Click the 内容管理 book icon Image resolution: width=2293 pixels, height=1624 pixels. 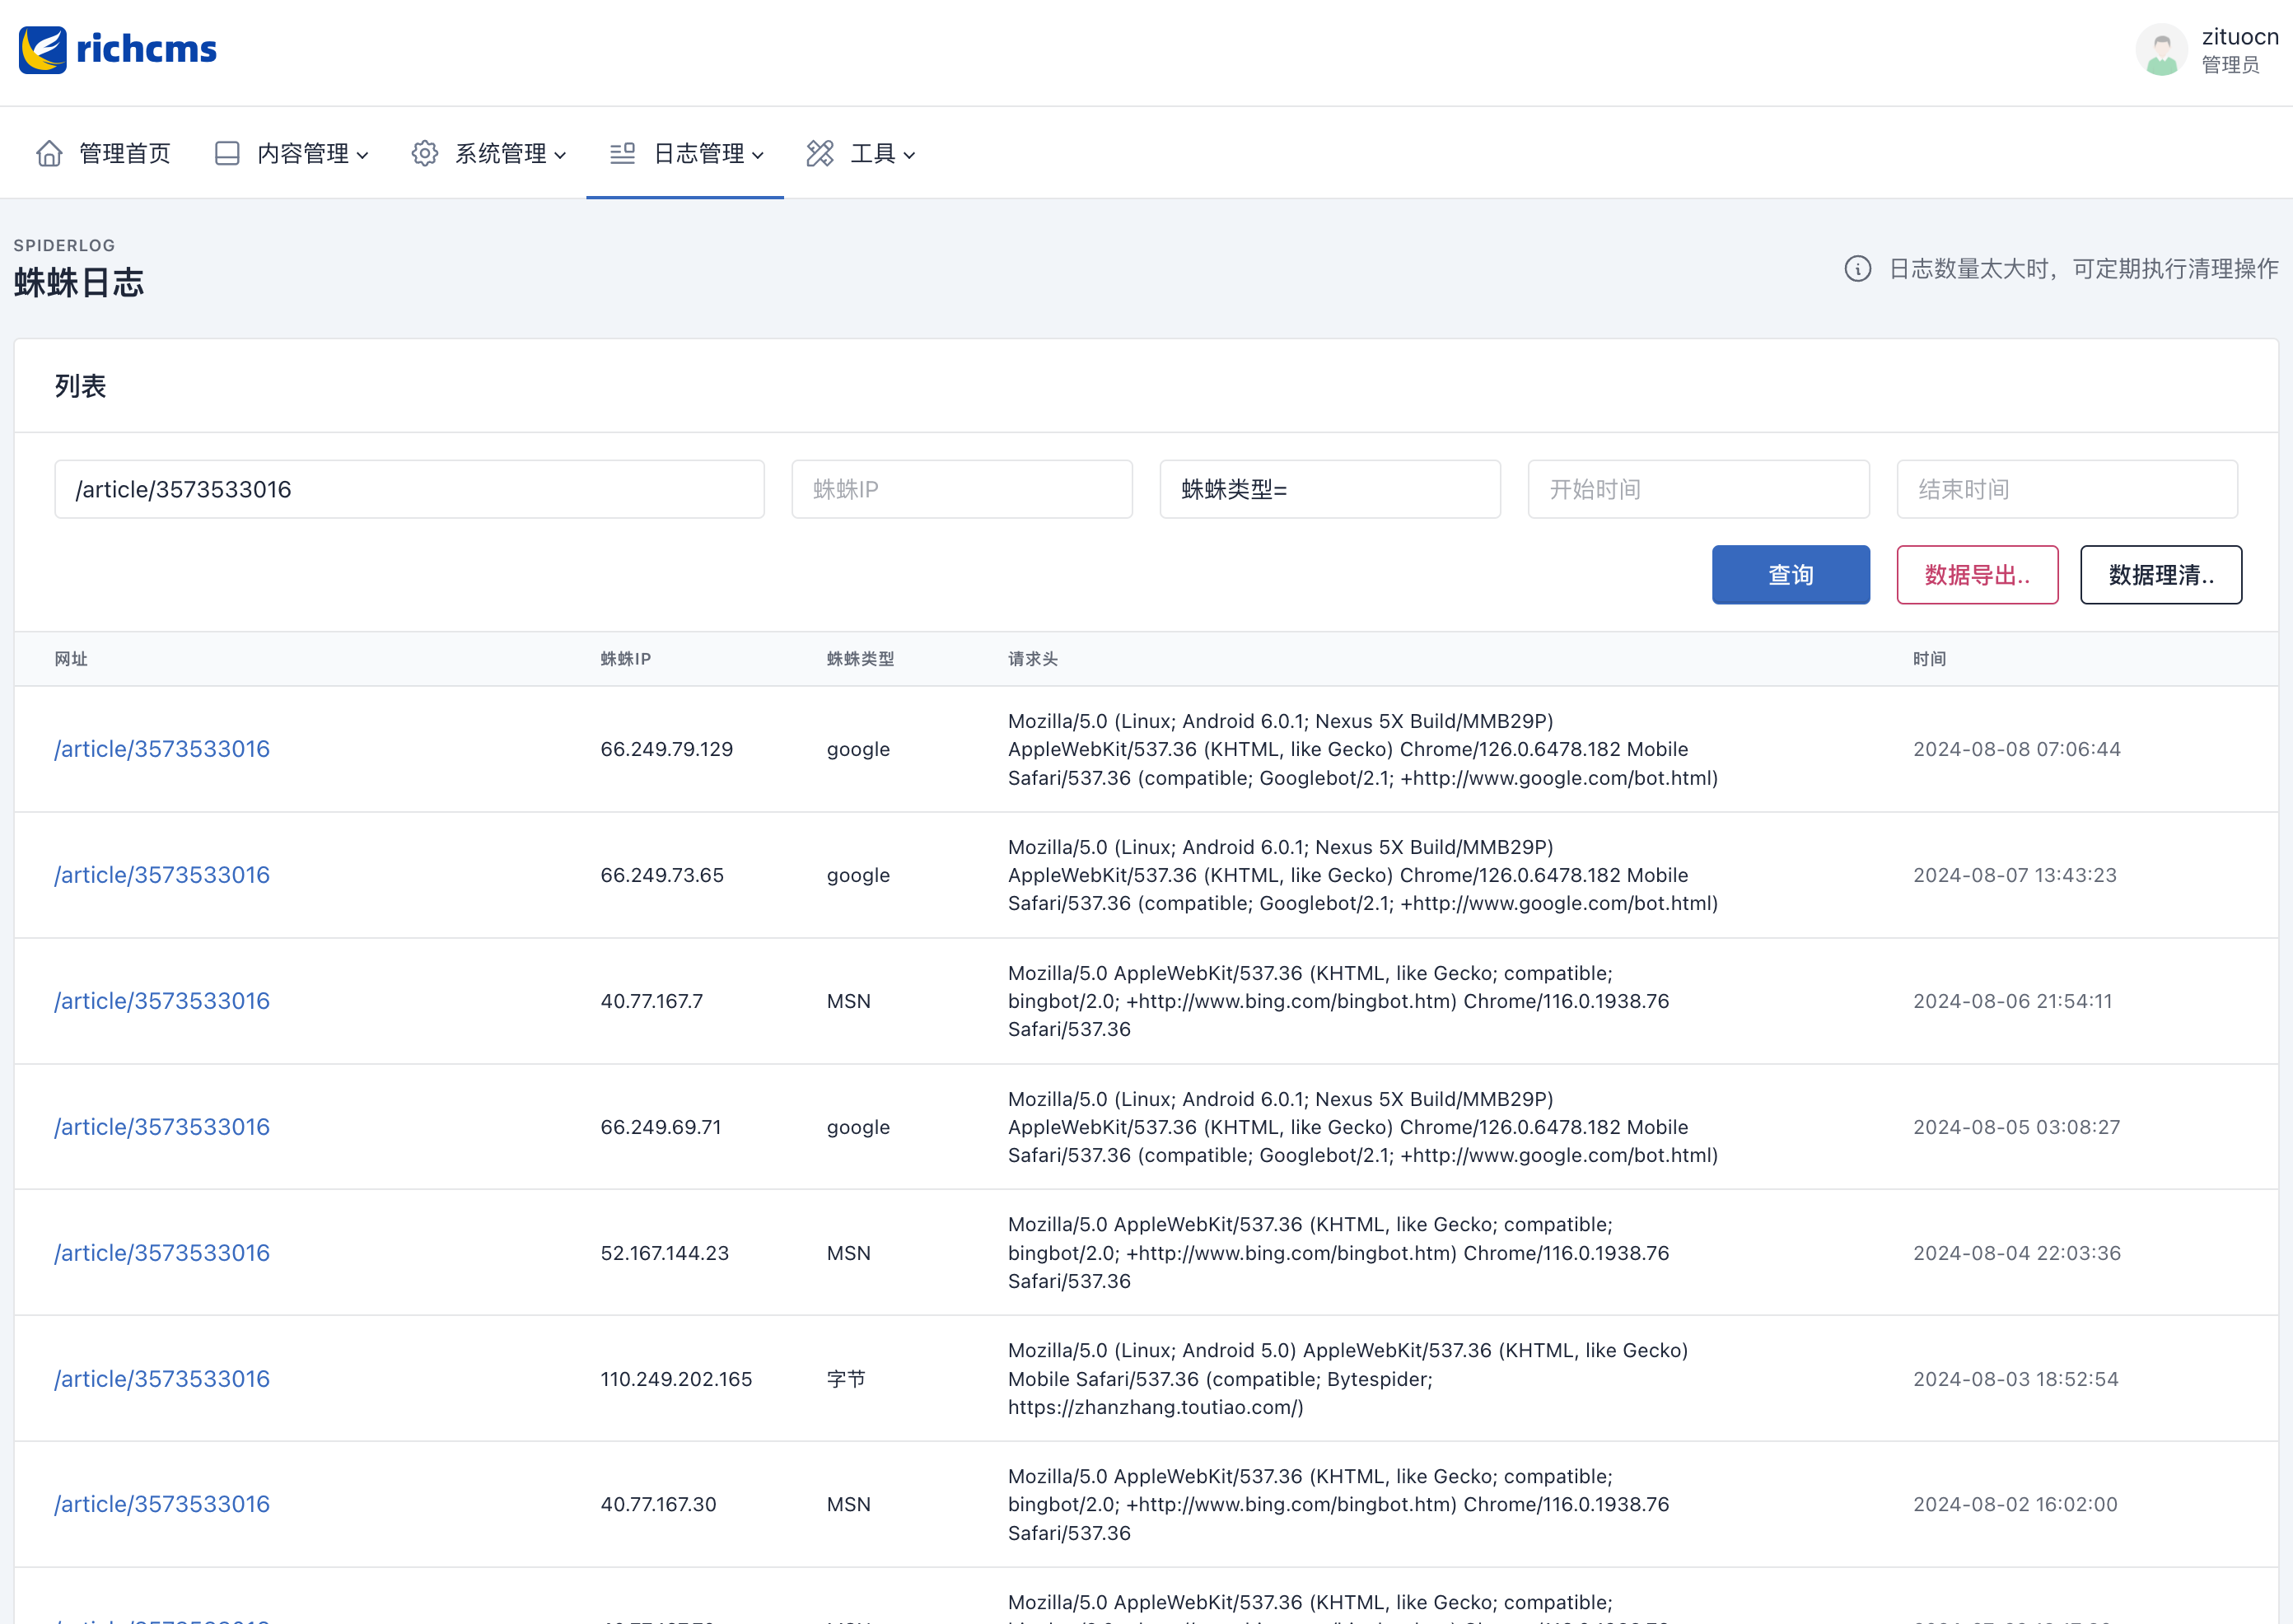227,153
